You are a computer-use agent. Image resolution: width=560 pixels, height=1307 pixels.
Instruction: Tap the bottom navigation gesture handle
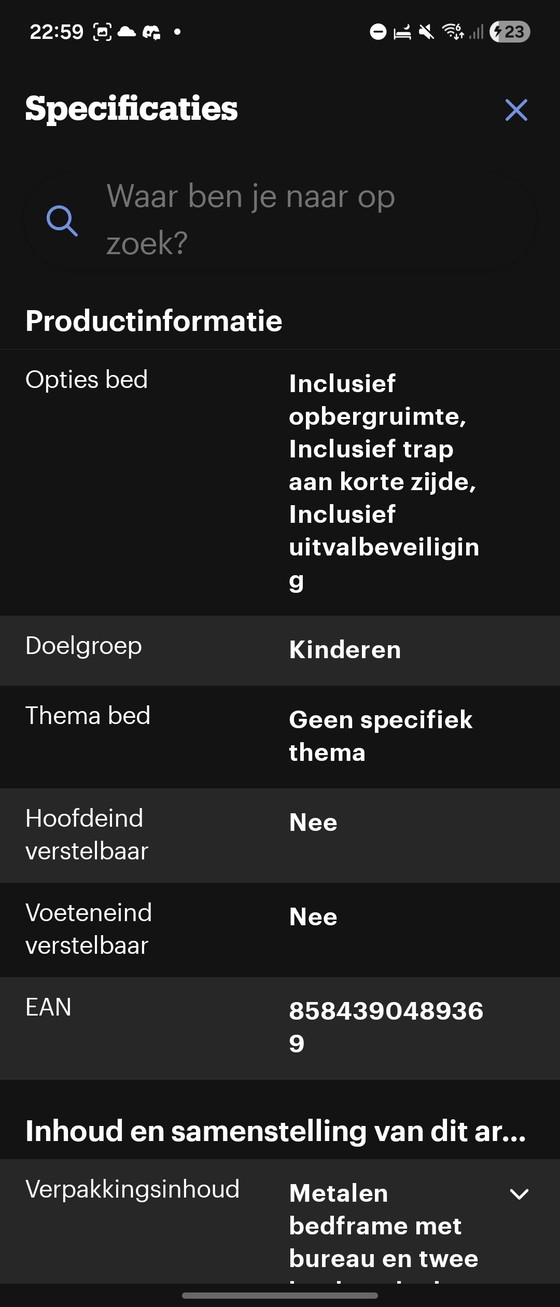pos(280,1295)
